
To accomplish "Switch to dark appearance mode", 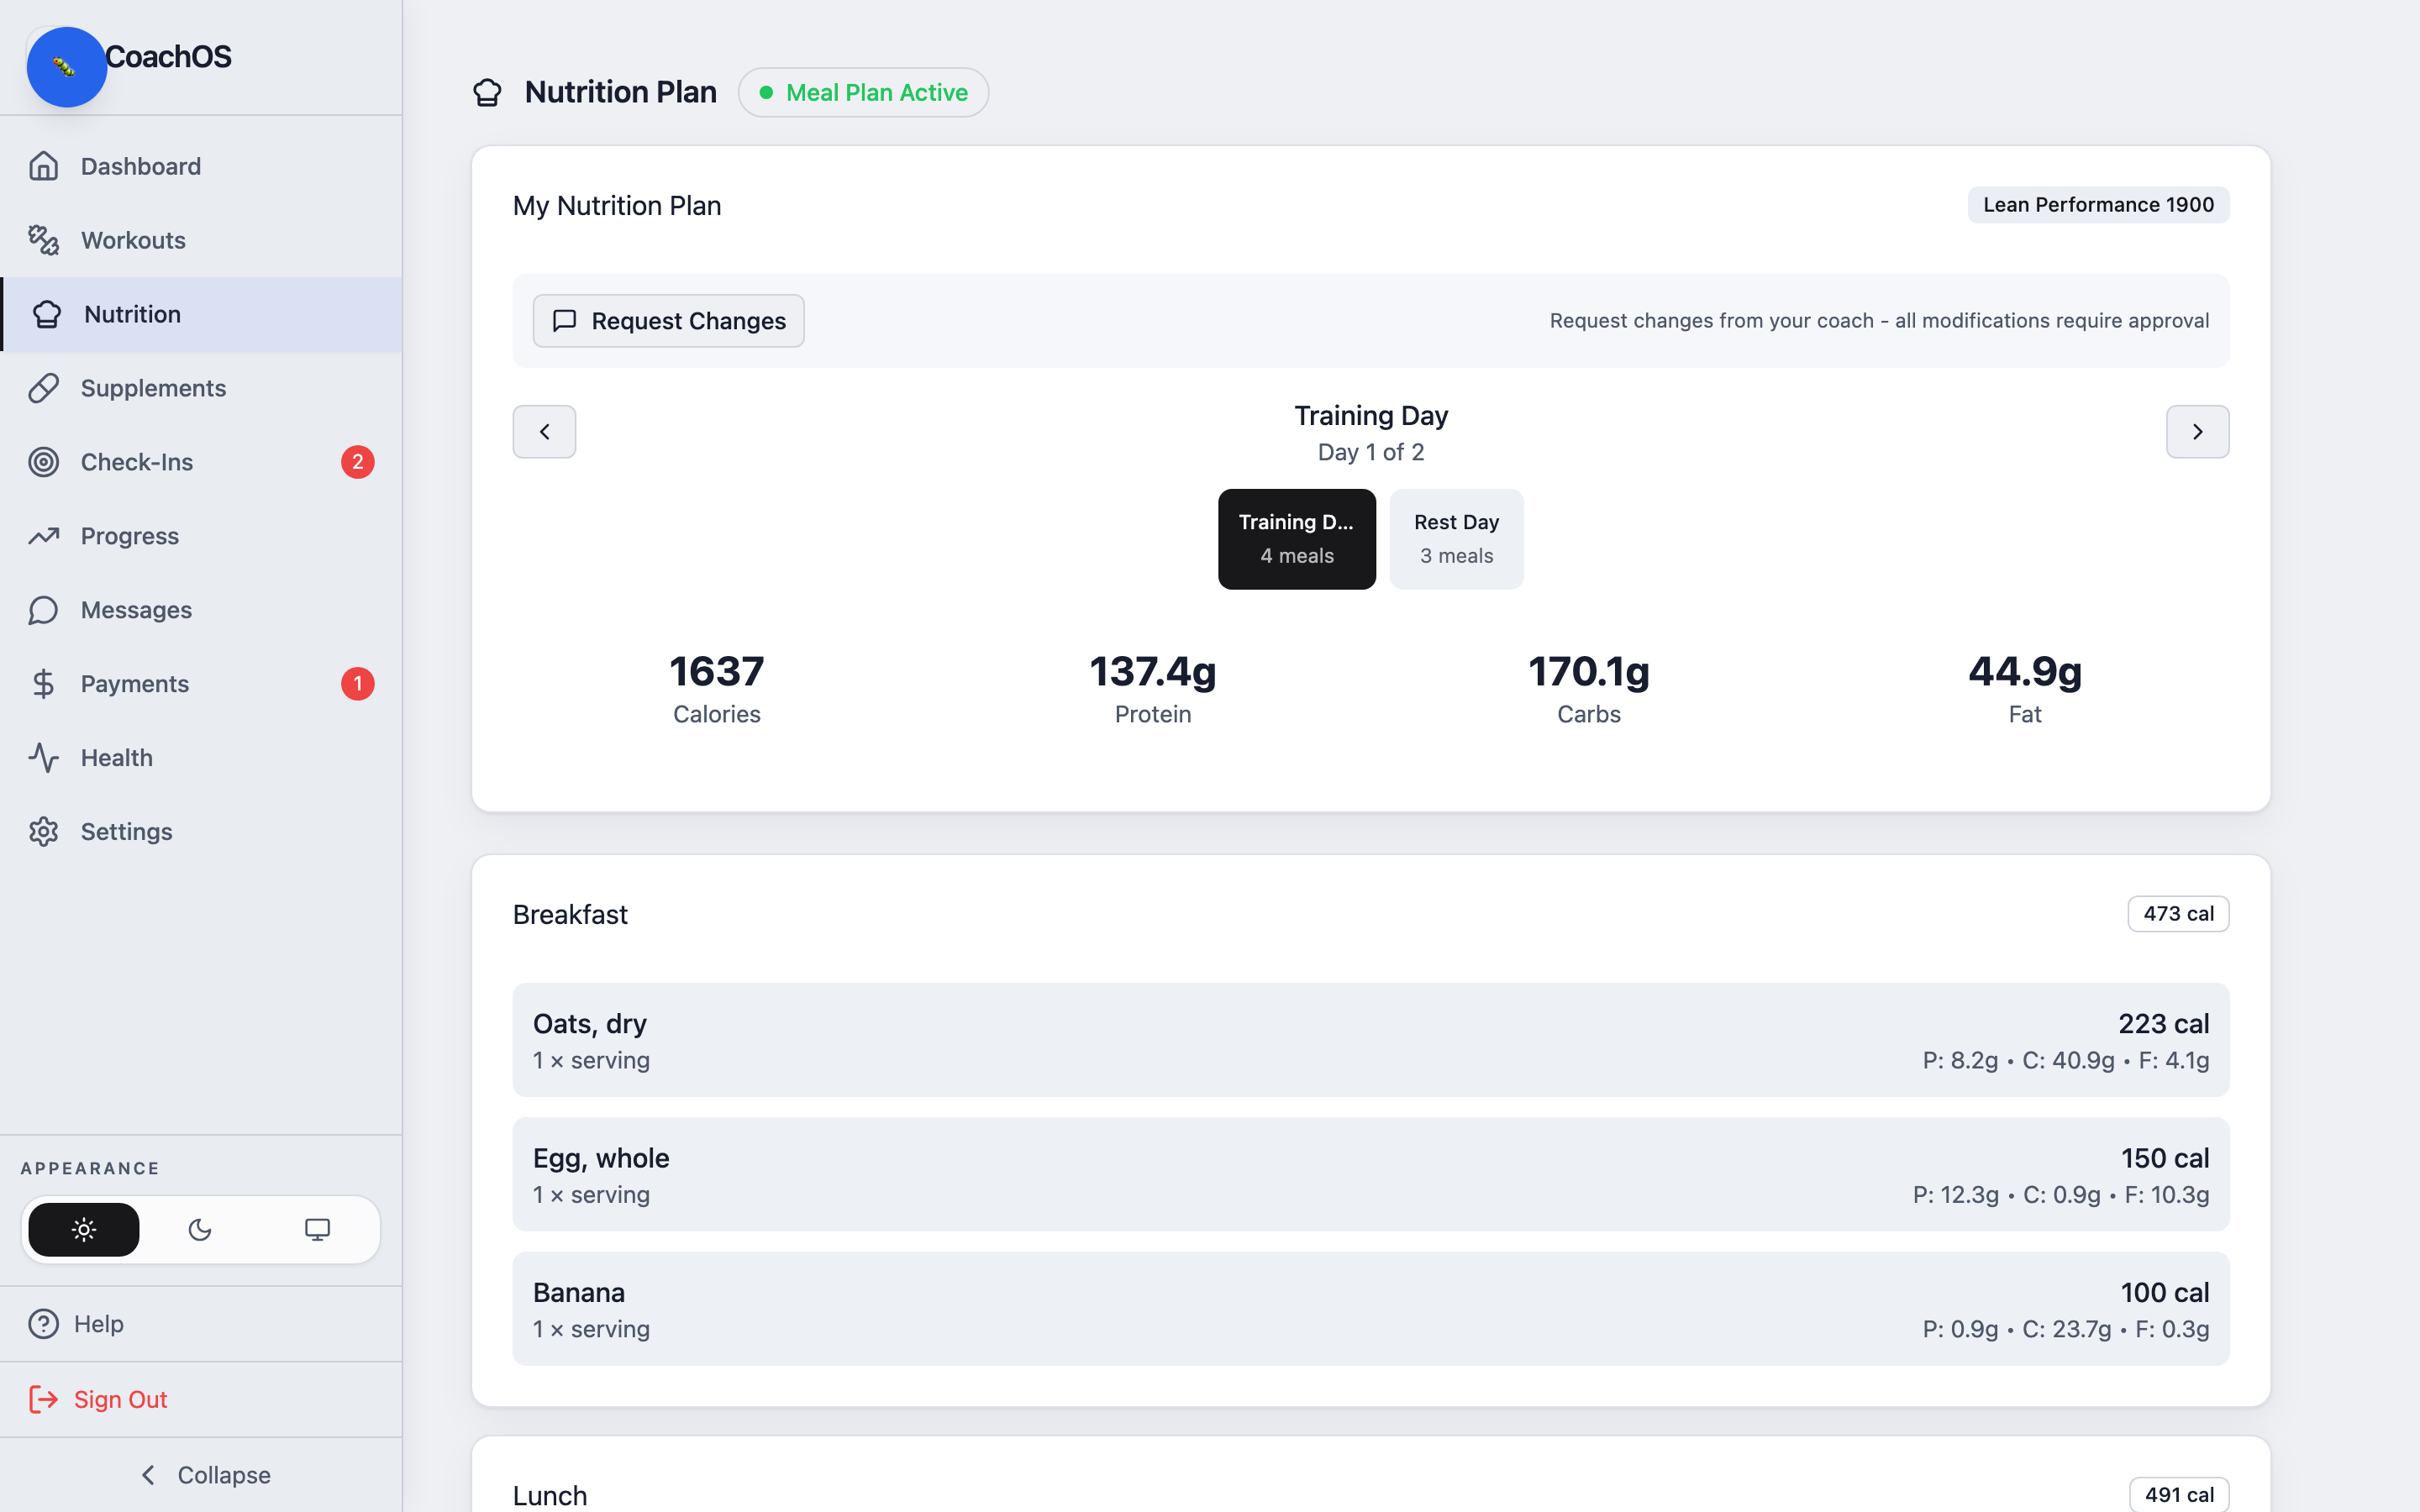I will coord(200,1230).
